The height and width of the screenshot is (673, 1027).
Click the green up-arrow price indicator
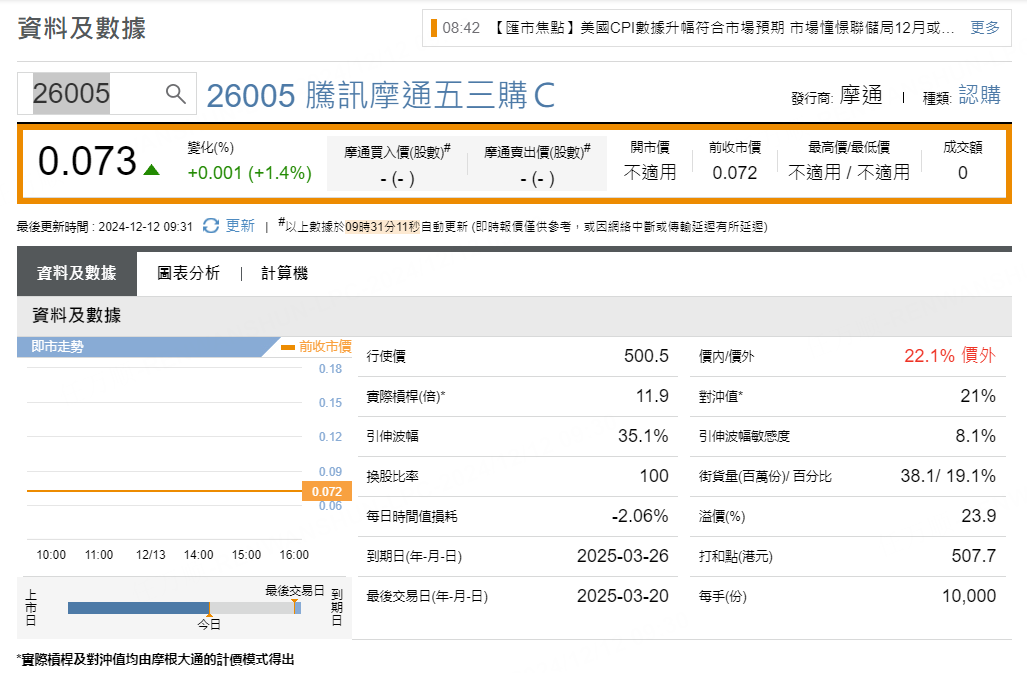[x=152, y=169]
